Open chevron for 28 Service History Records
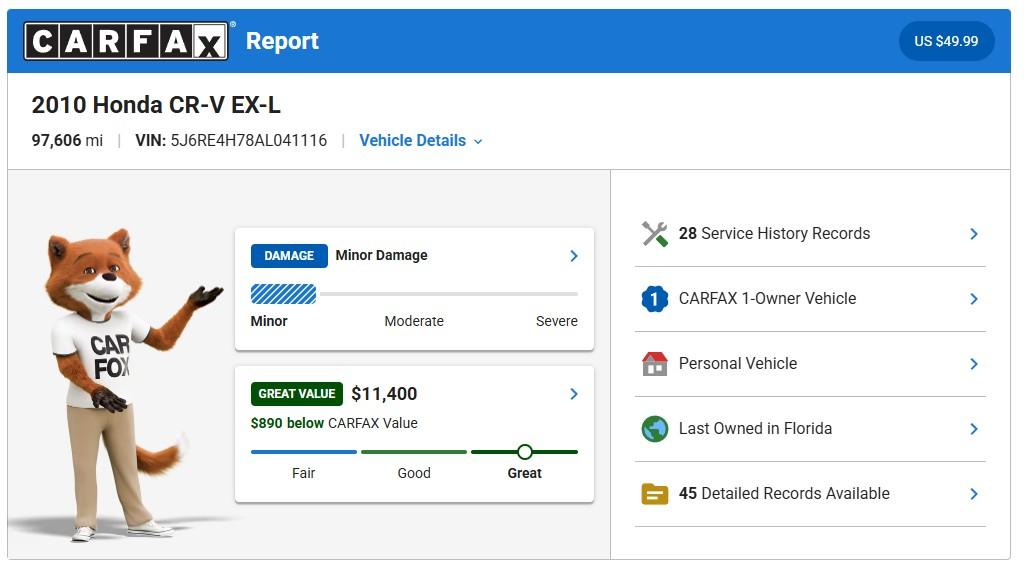The height and width of the screenshot is (577, 1029). pyautogui.click(x=974, y=234)
